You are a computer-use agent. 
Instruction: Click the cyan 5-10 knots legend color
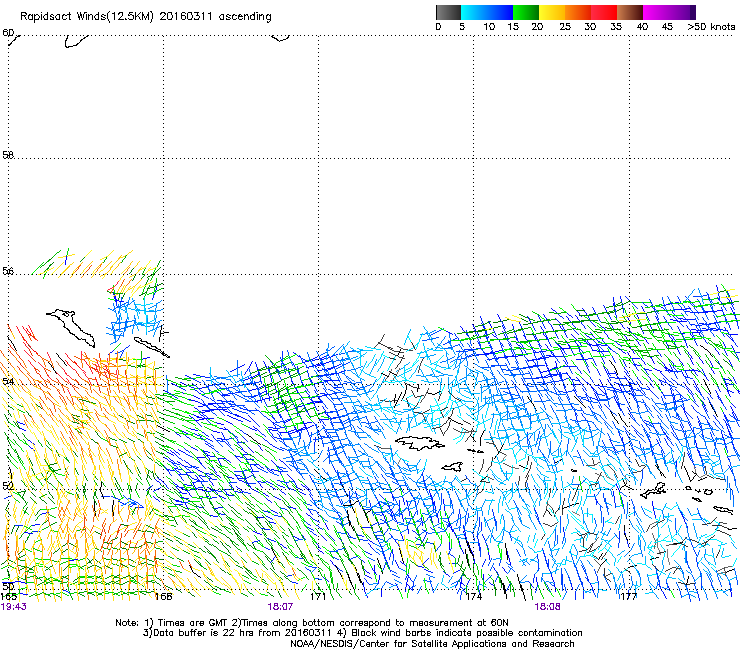pyautogui.click(x=473, y=12)
